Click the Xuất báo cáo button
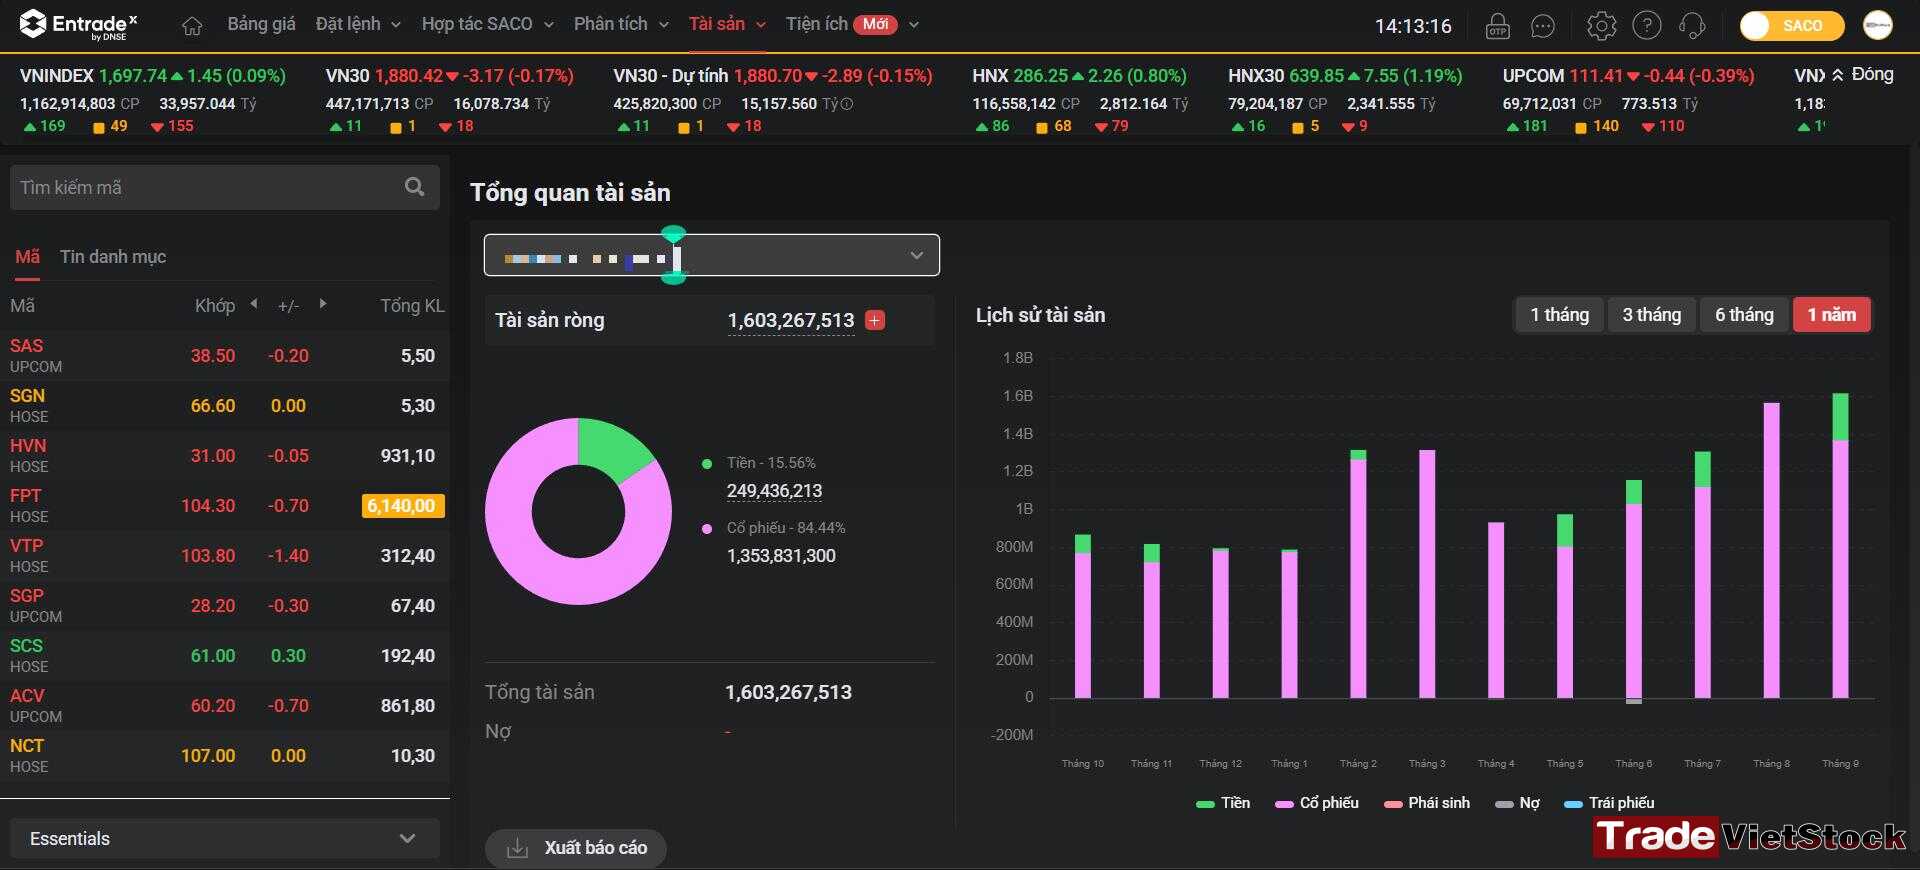Image resolution: width=1920 pixels, height=870 pixels. coord(576,848)
